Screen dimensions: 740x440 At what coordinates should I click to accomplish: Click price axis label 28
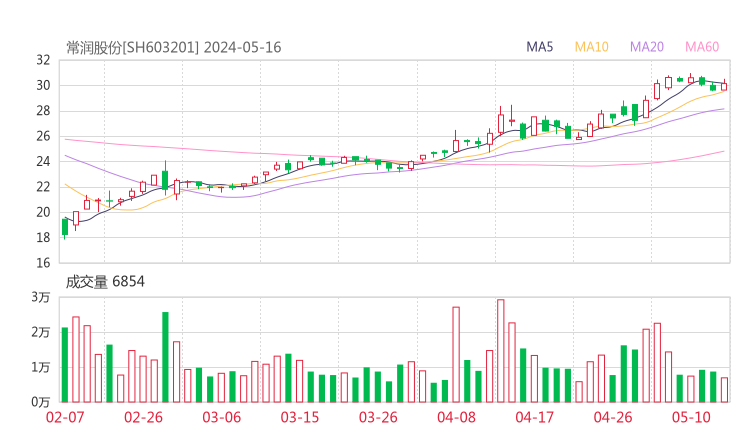pos(43,111)
